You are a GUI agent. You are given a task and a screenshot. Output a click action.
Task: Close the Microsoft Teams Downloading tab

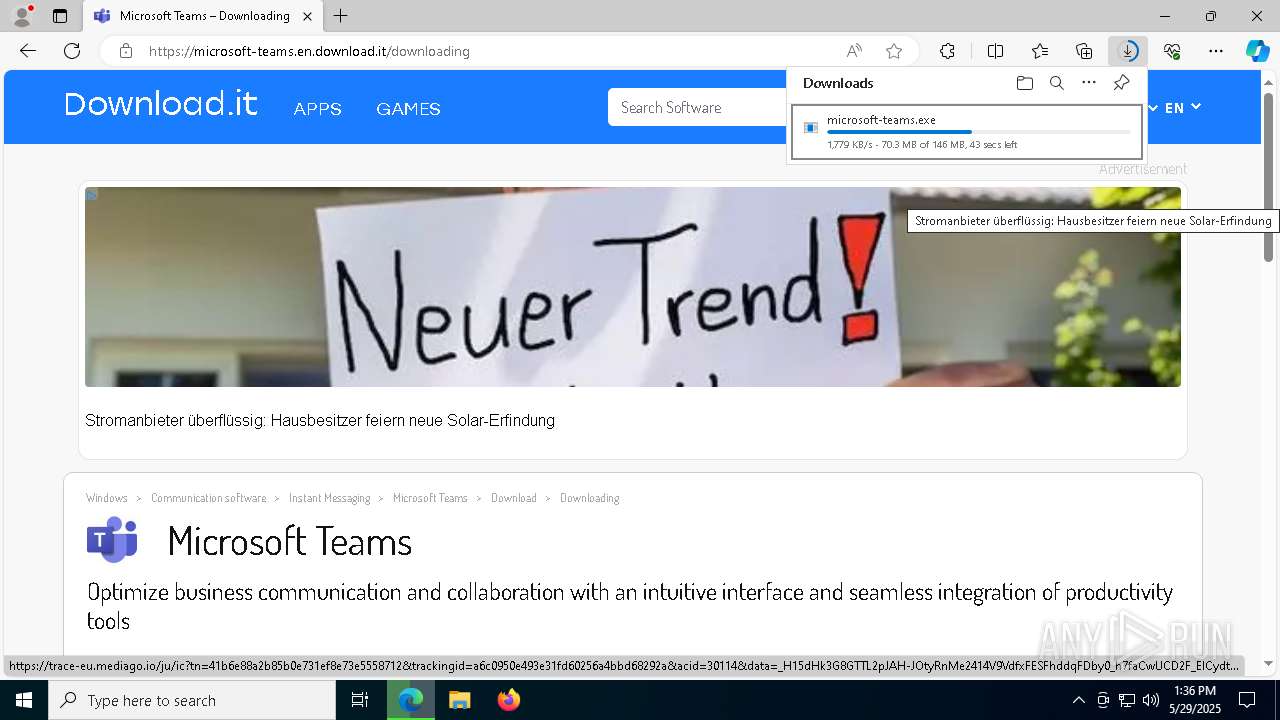click(308, 16)
